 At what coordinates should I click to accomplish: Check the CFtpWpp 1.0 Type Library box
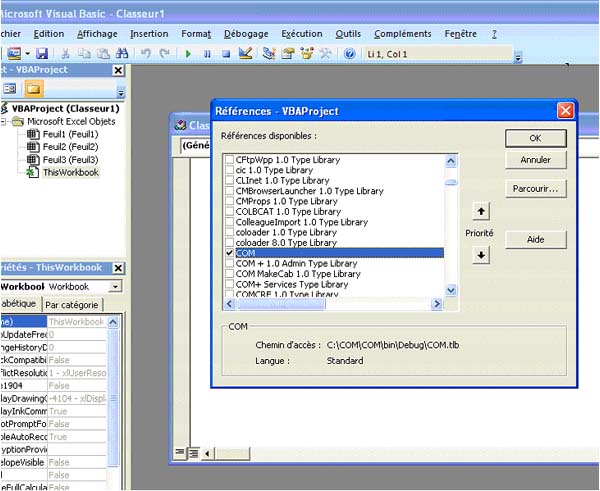coord(229,159)
